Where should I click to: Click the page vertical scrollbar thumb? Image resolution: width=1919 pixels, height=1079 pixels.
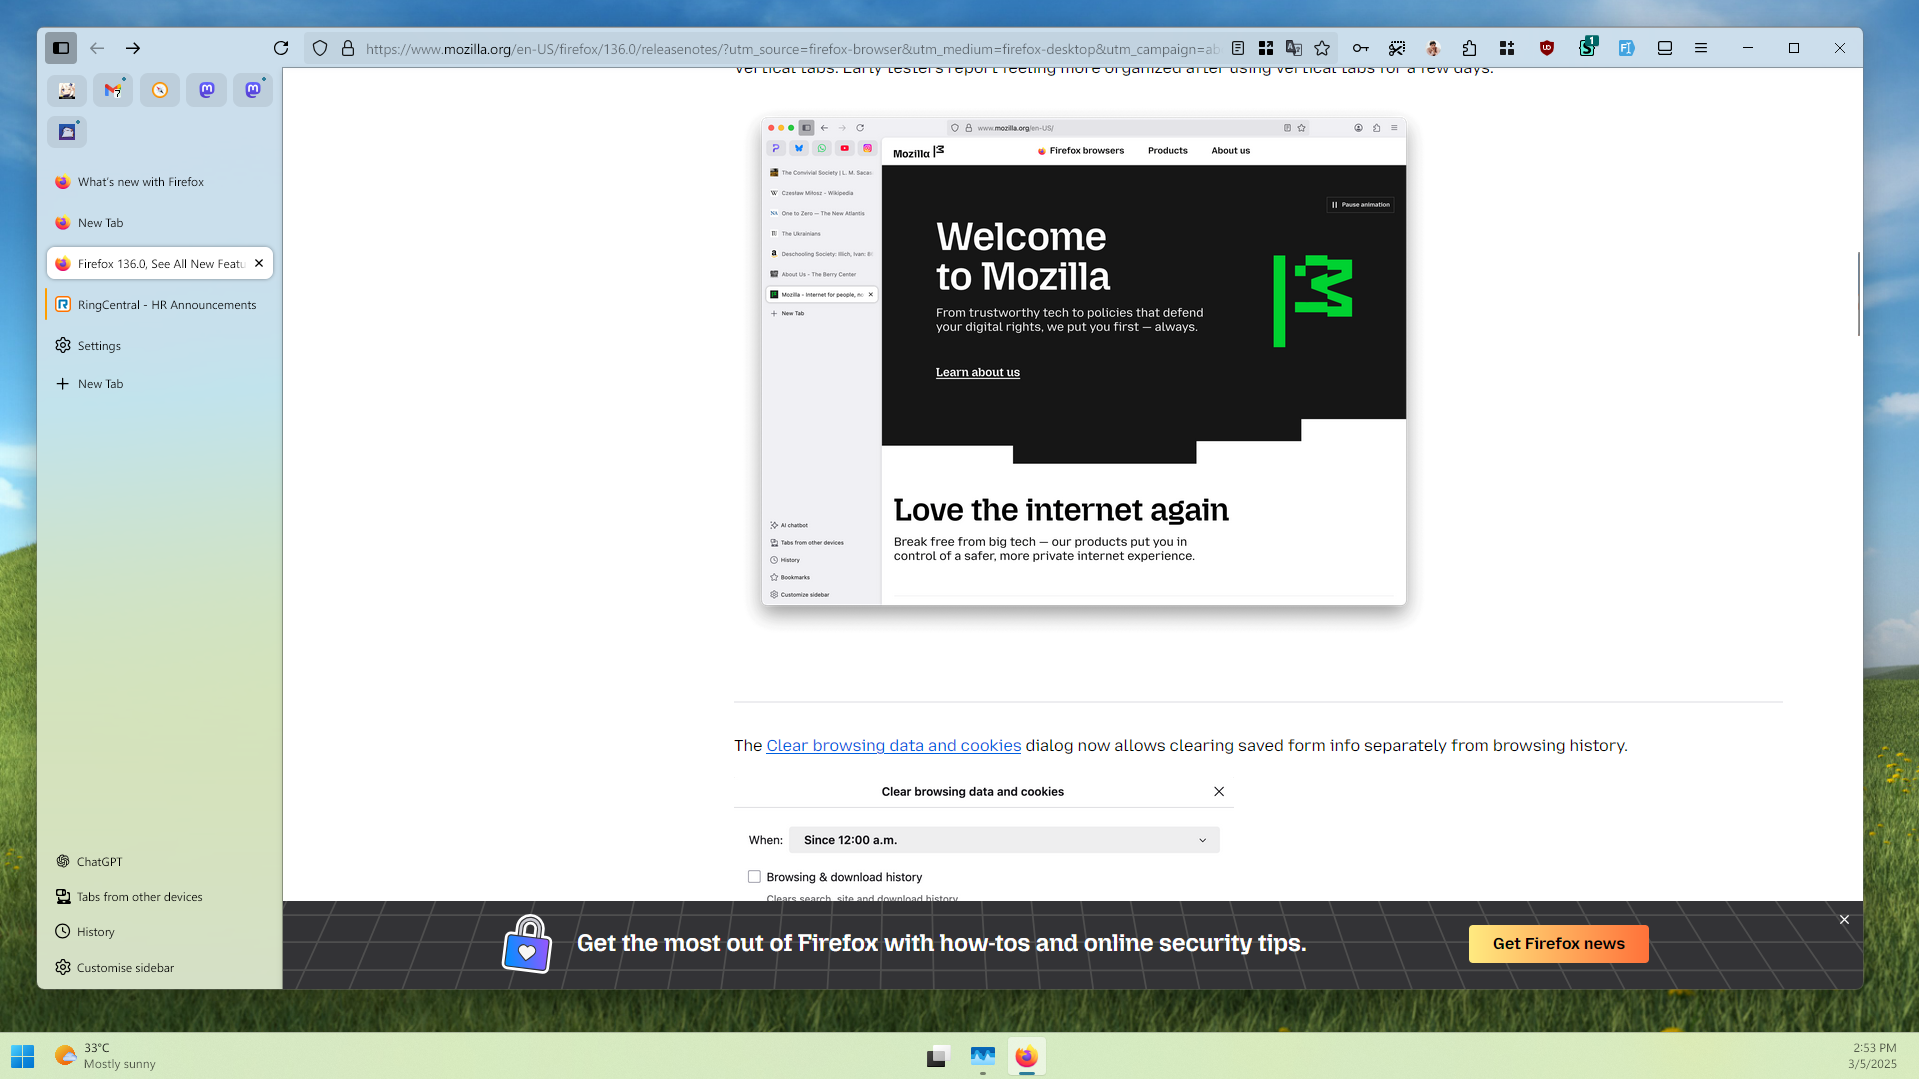[1858, 293]
